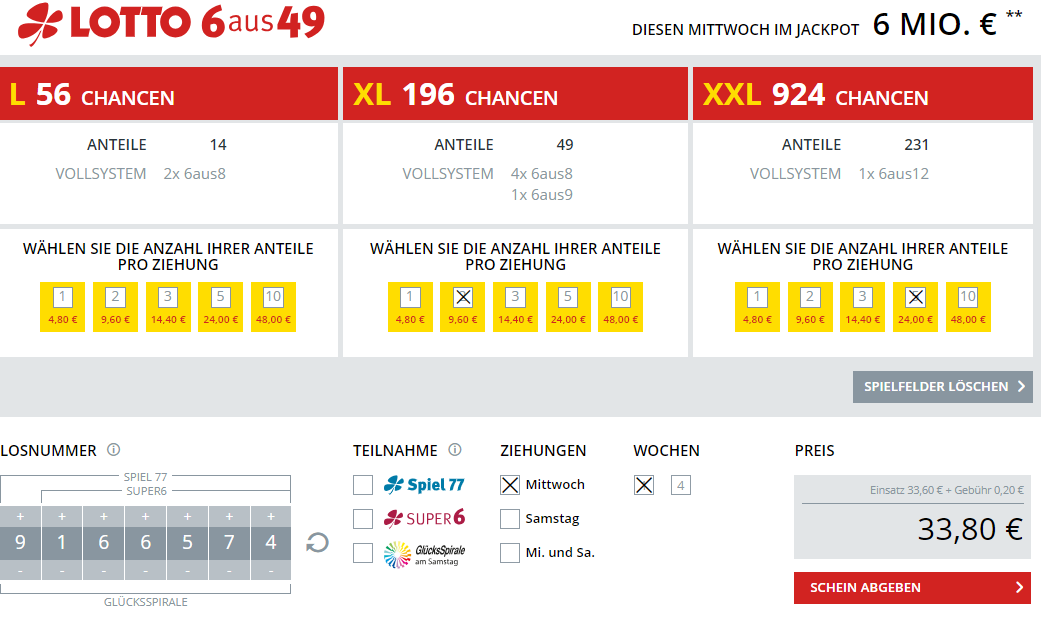Select 2 Anteile for 9,60 € in XXL
The image size is (1041, 618).
click(810, 307)
